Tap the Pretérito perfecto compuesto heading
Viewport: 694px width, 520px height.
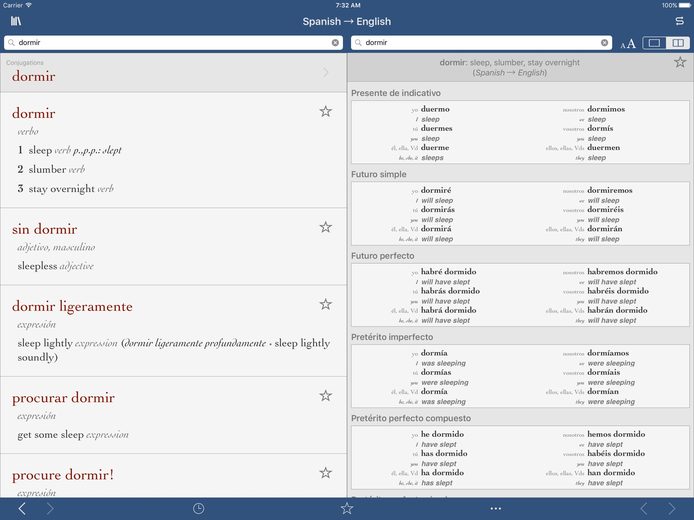click(x=411, y=418)
